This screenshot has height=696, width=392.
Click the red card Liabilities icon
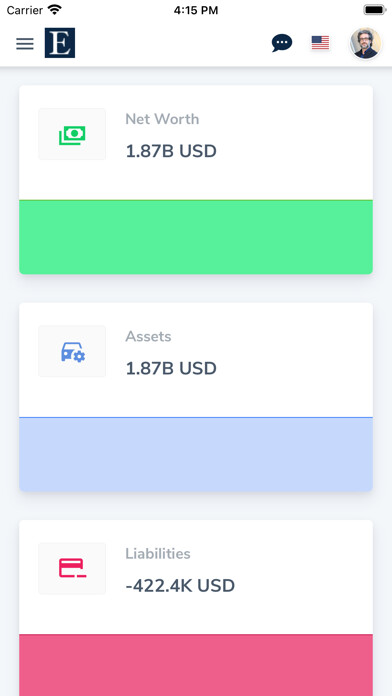point(72,569)
